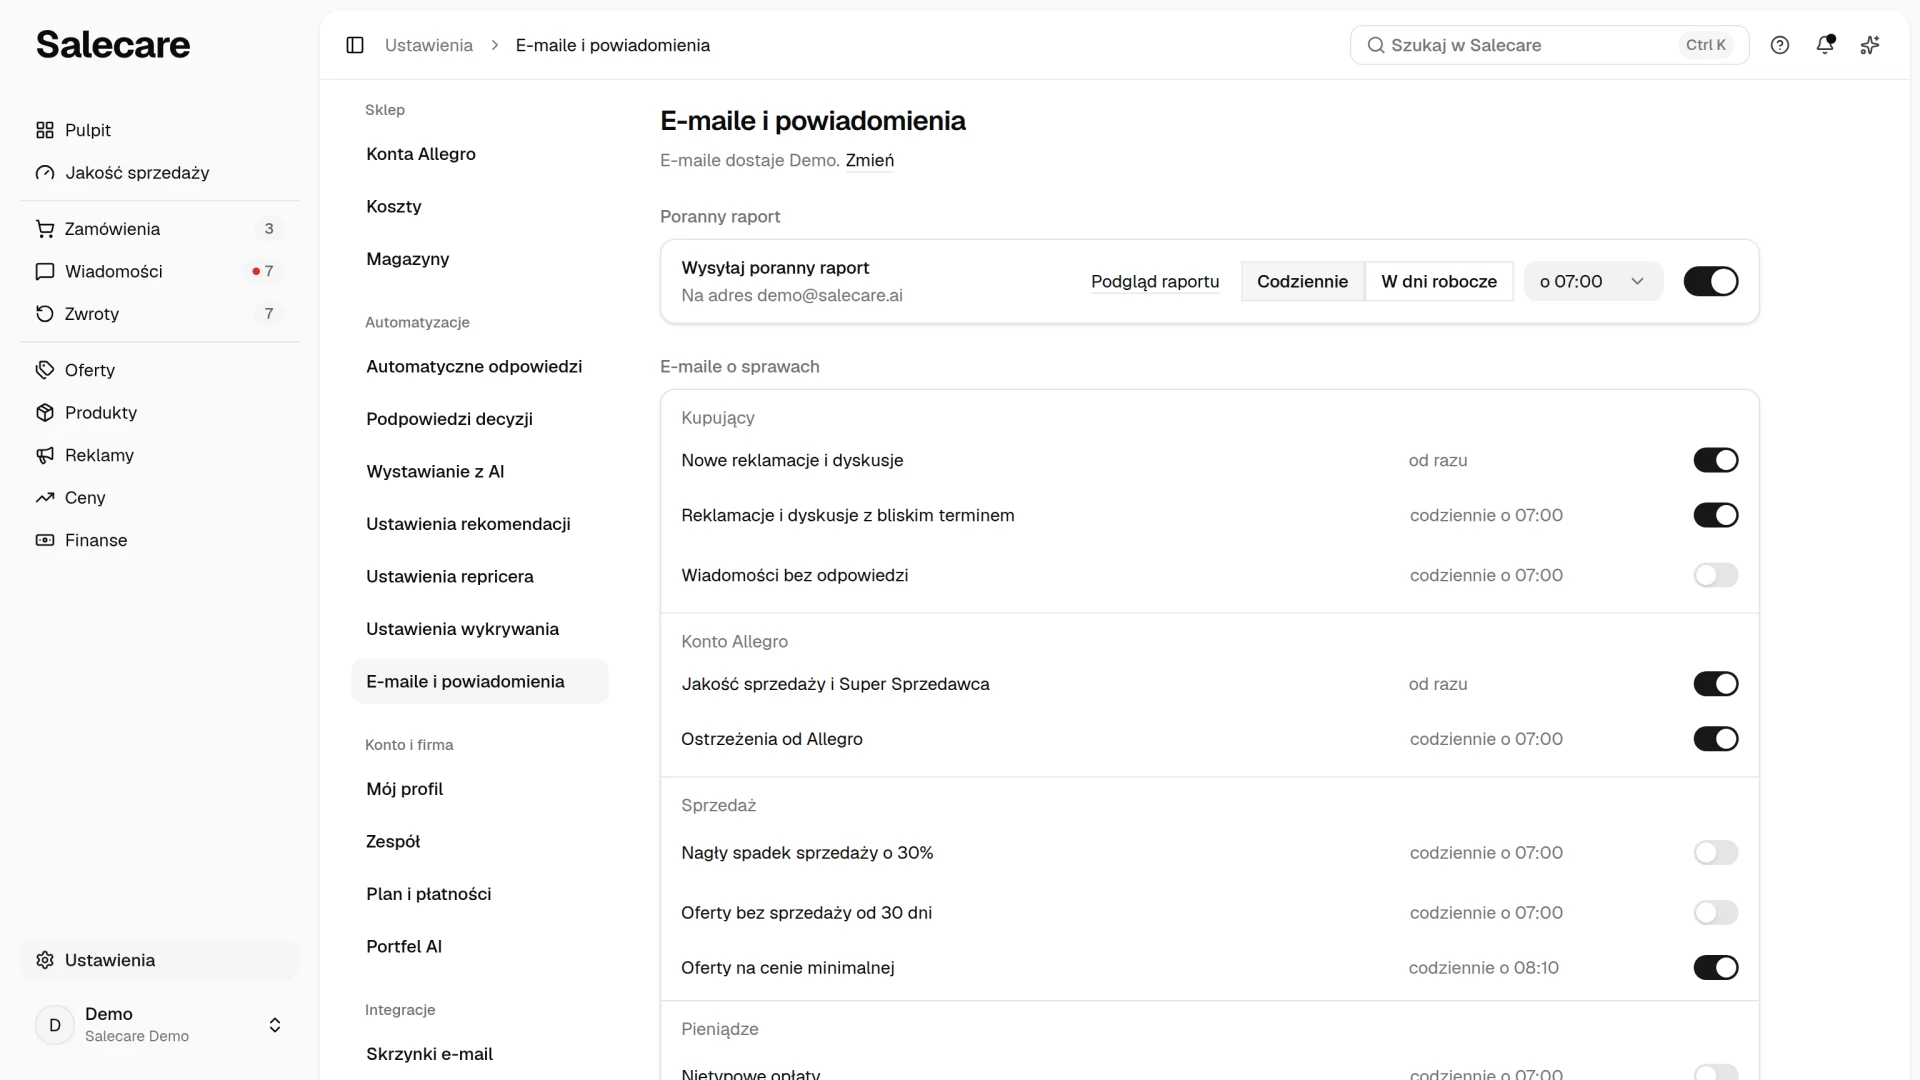
Task: Click the Pulpit dashboard icon
Action: tap(45, 130)
